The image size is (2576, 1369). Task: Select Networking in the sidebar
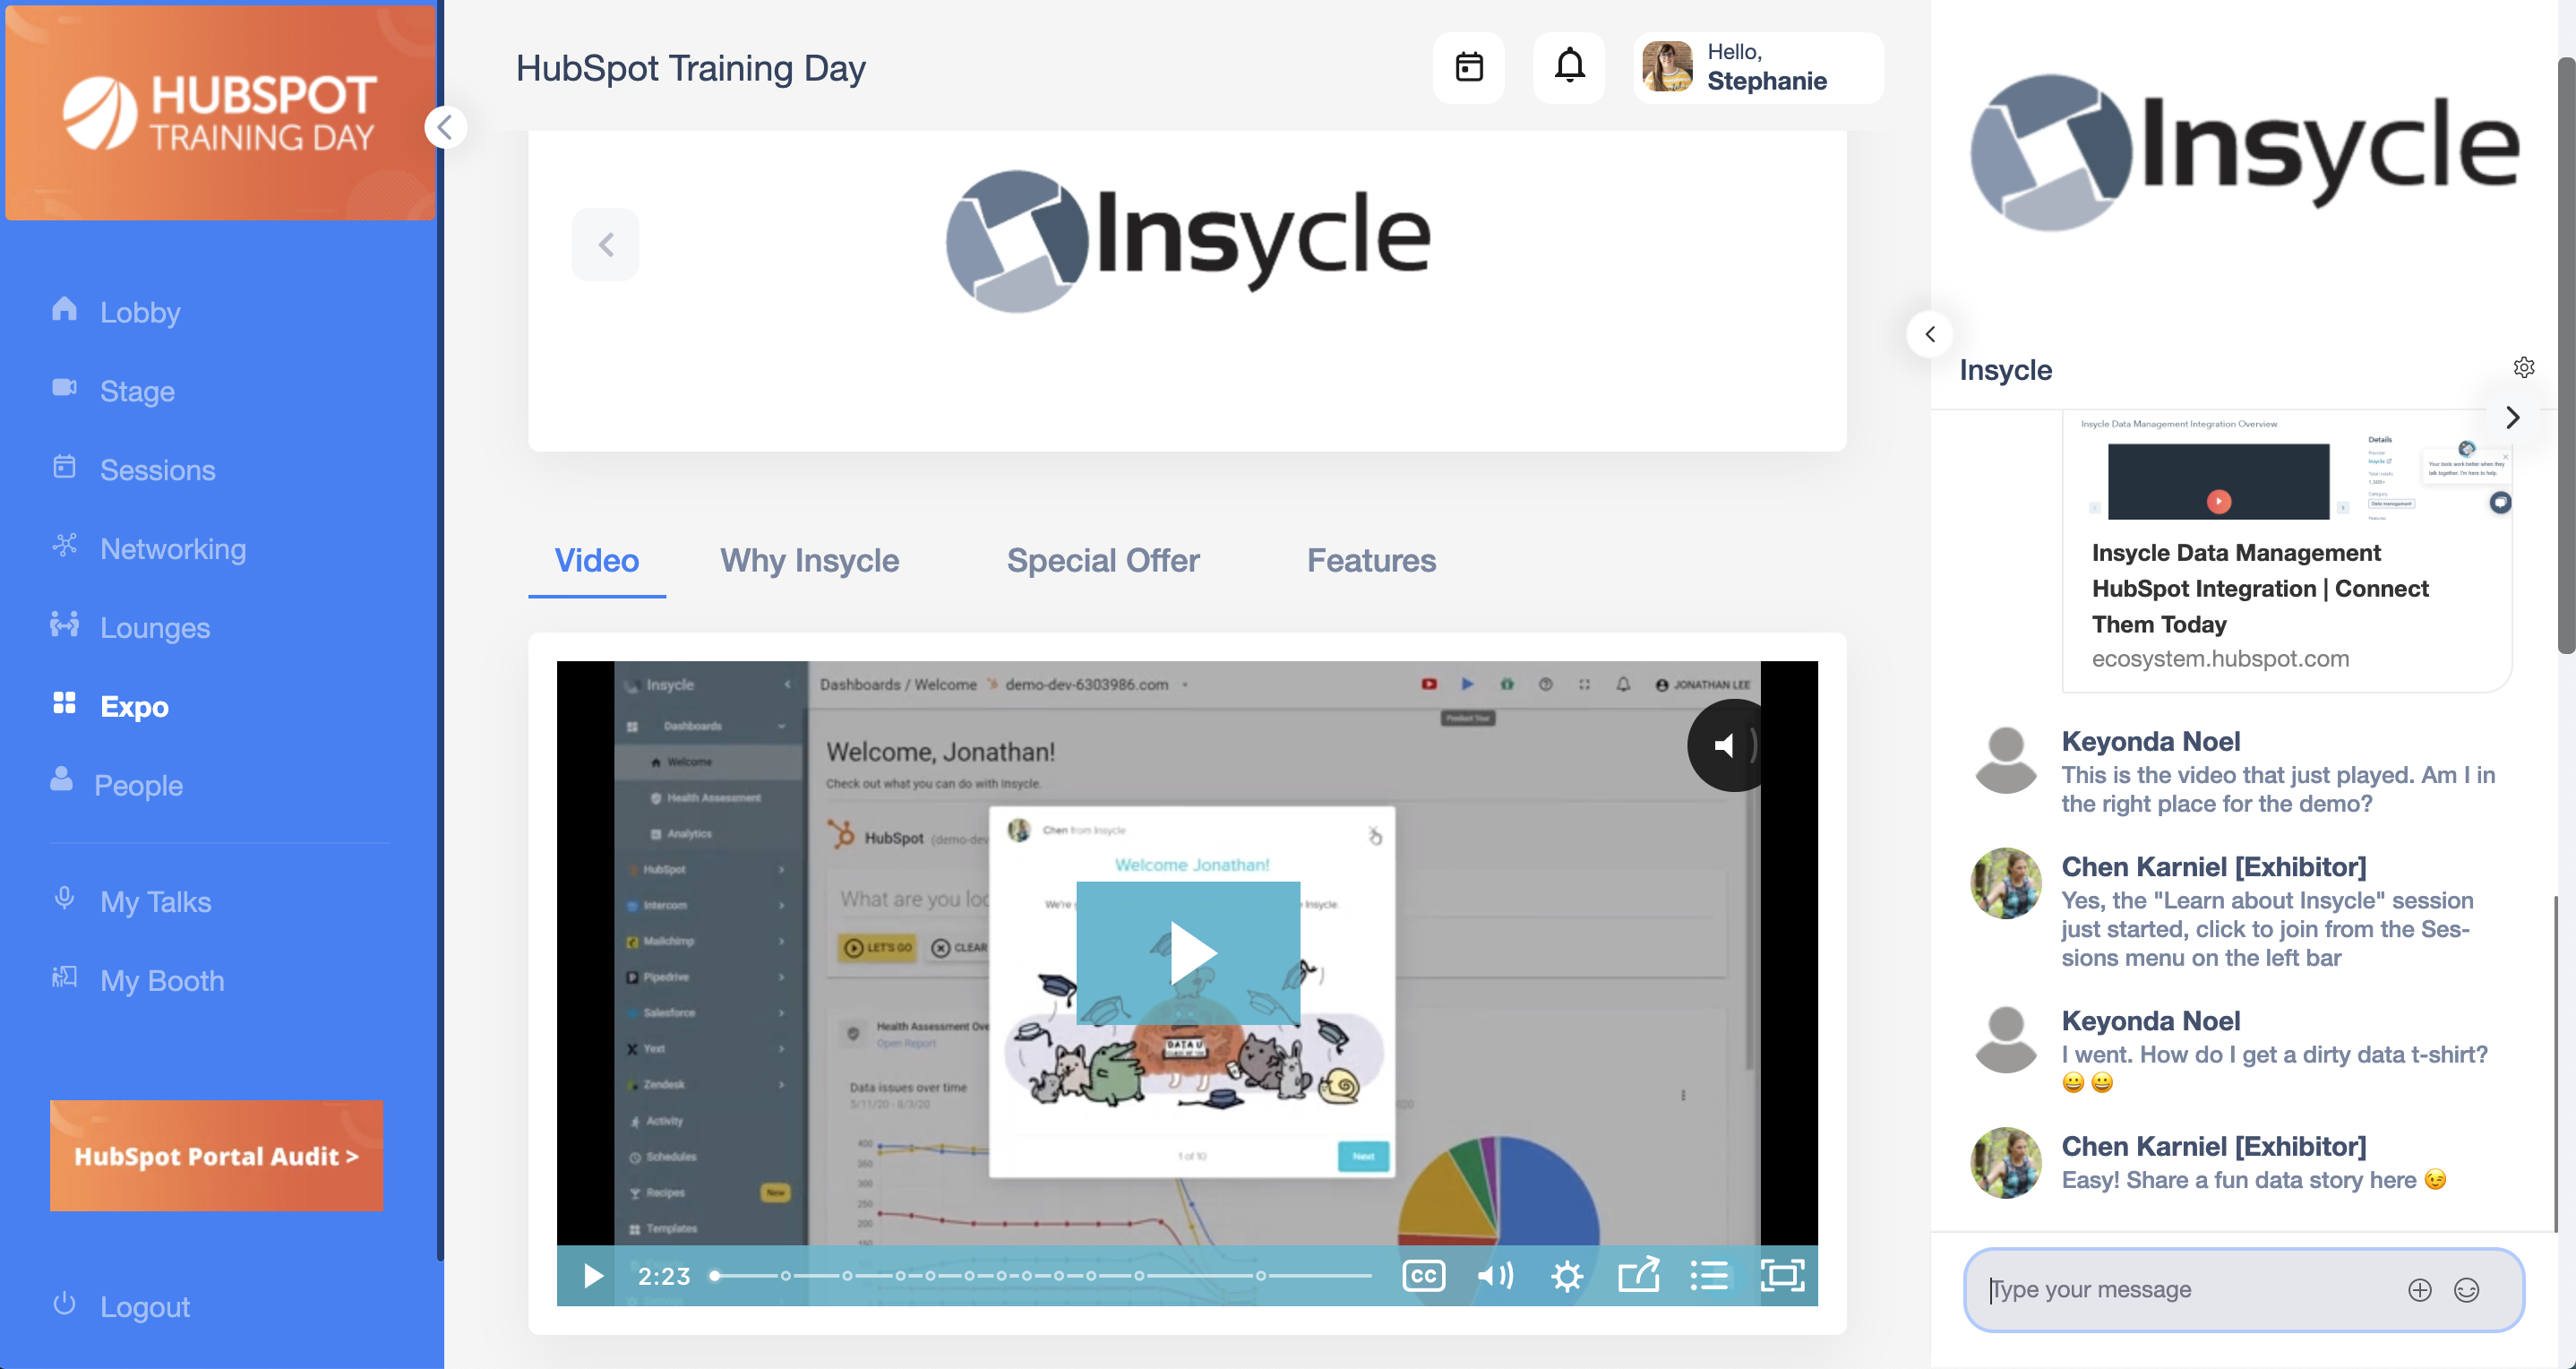point(148,549)
